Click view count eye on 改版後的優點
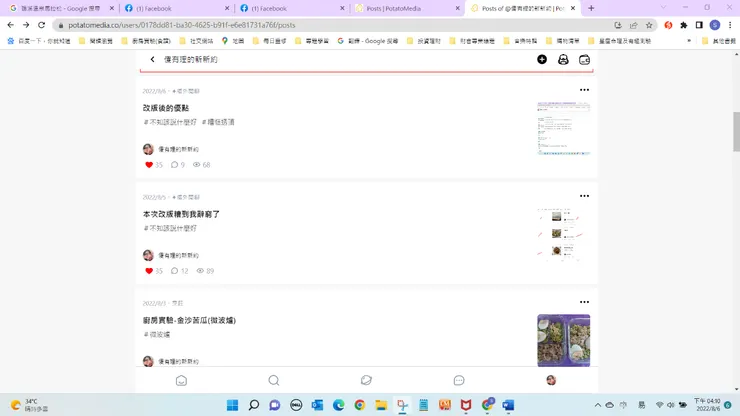This screenshot has width=740, height=416. click(197, 165)
